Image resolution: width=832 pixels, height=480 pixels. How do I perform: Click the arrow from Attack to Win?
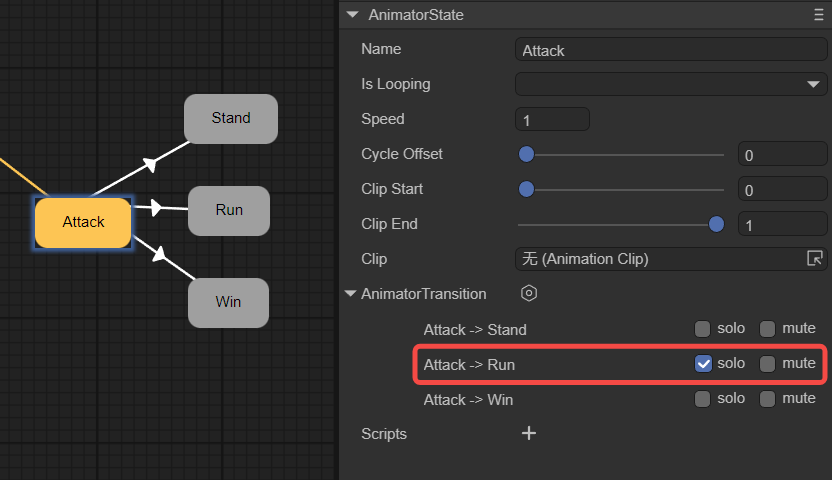pyautogui.click(x=157, y=254)
